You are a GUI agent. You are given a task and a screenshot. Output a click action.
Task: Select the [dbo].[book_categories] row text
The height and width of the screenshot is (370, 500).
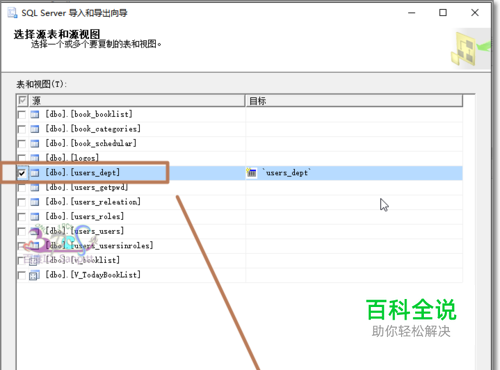coord(93,129)
